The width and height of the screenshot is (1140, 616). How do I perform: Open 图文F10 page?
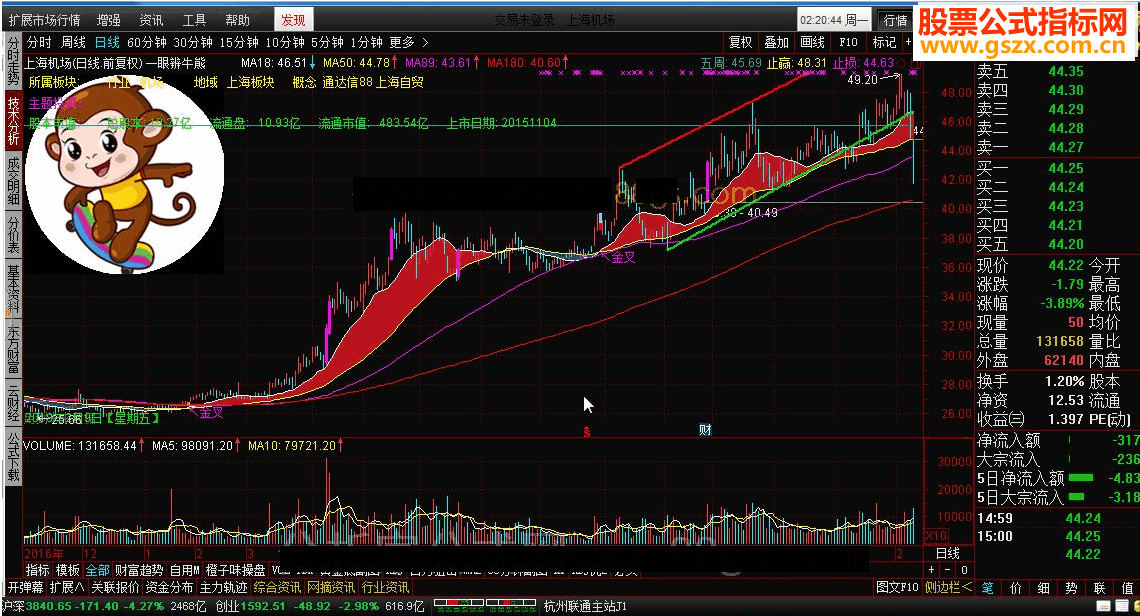(897, 587)
